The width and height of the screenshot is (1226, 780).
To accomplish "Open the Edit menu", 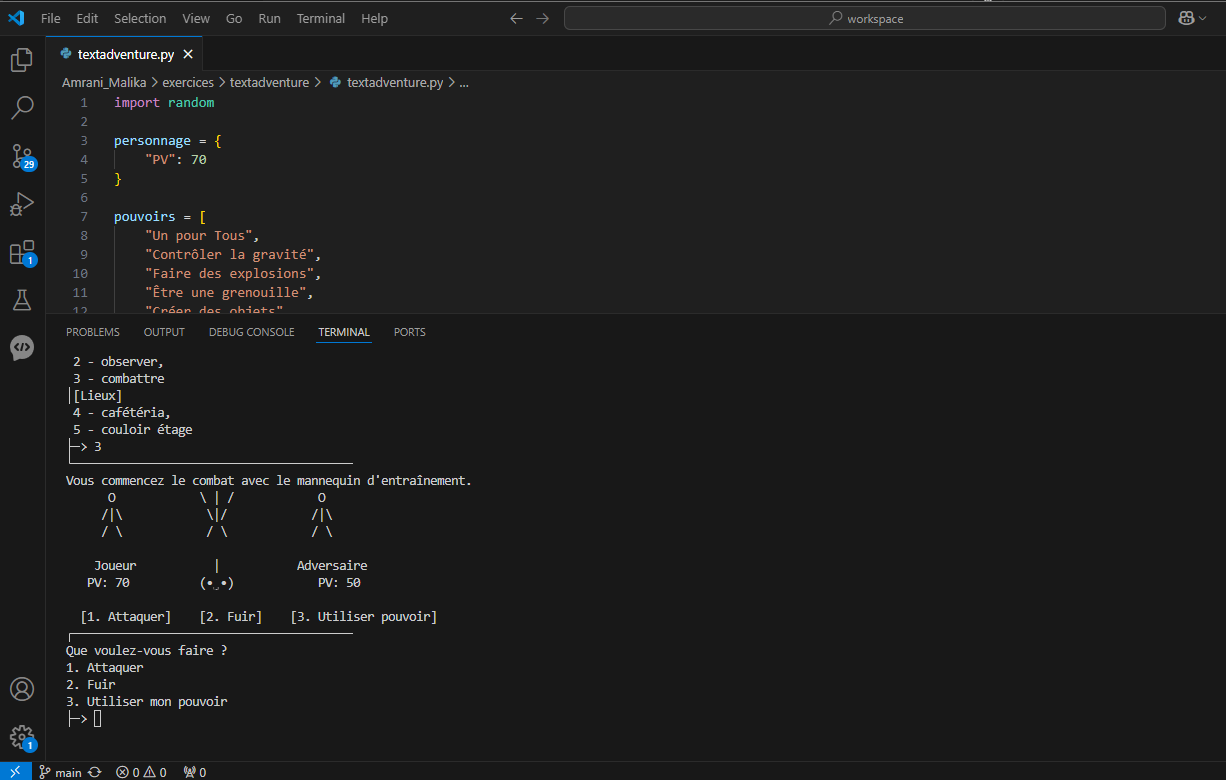I will pyautogui.click(x=87, y=18).
